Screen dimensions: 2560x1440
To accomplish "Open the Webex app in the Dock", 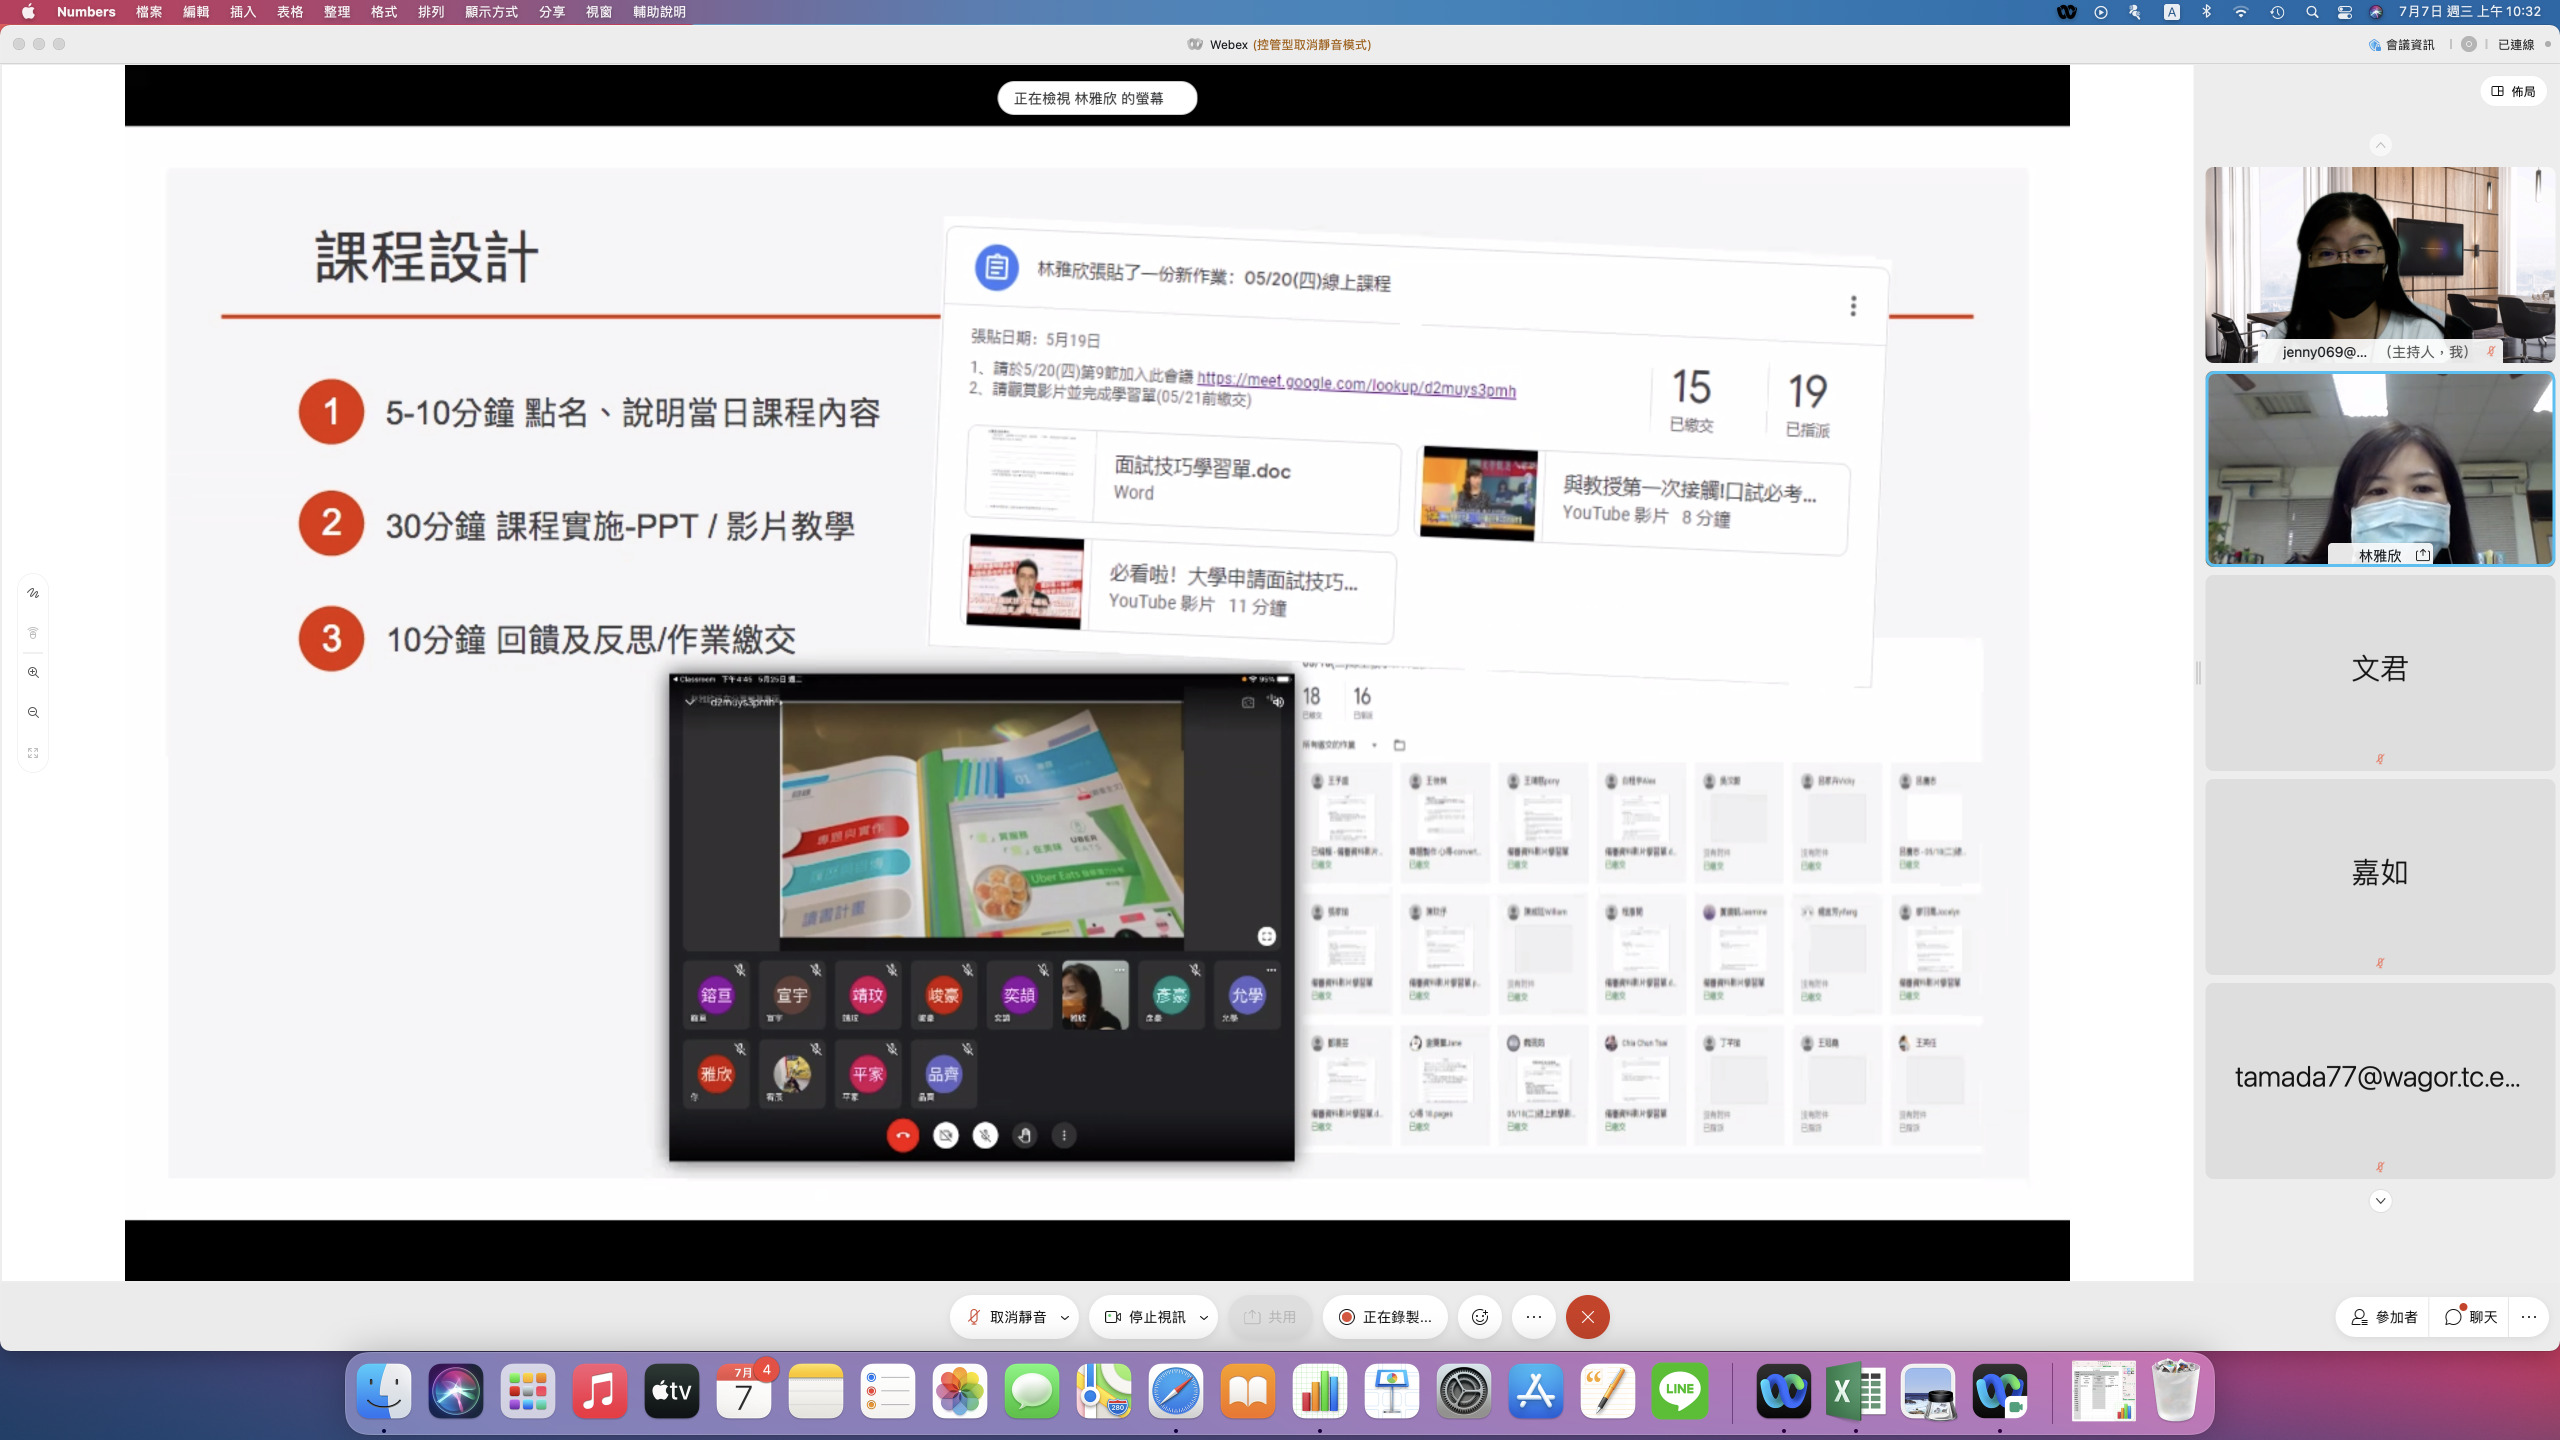I will pos(1783,1391).
